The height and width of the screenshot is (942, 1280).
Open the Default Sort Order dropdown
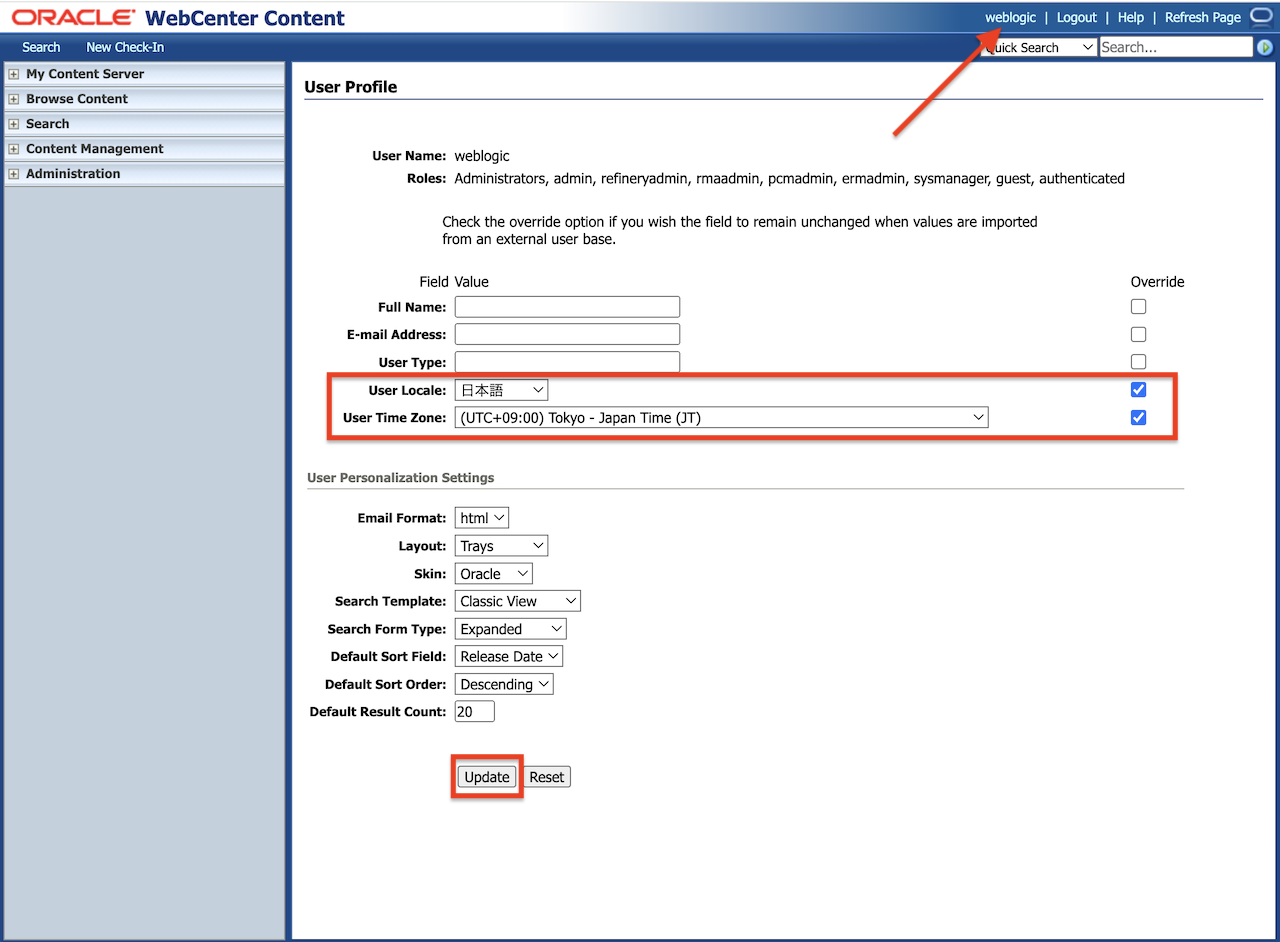point(504,685)
